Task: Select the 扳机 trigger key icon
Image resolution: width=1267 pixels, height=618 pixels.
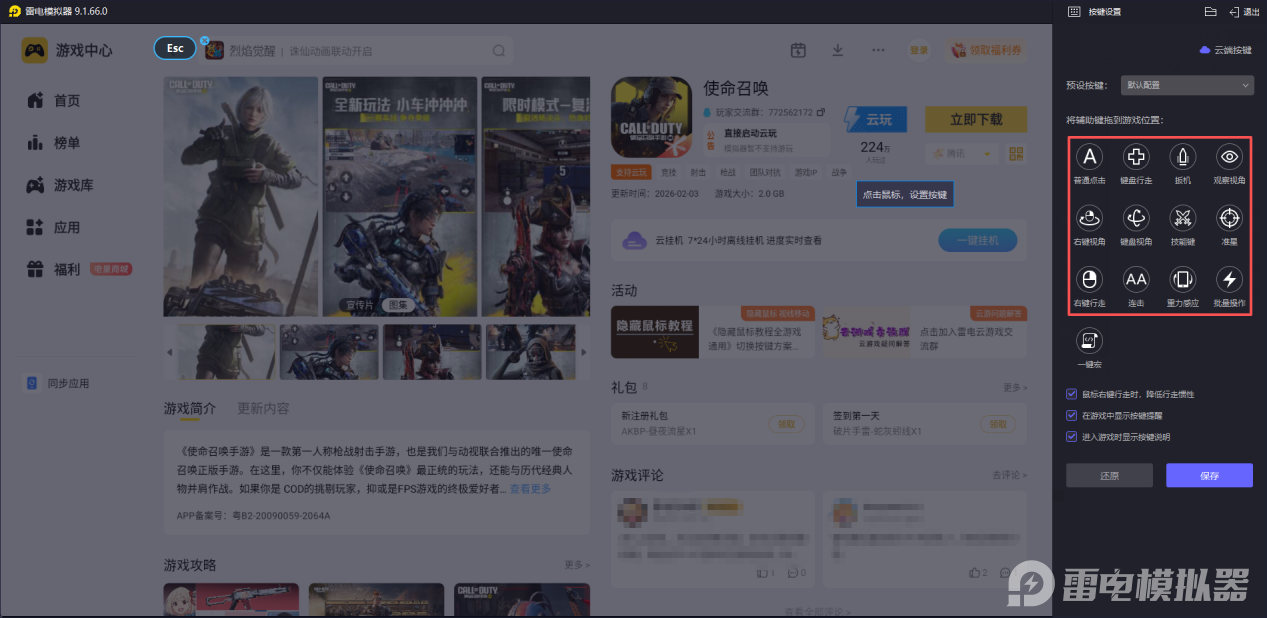Action: 1183,156
